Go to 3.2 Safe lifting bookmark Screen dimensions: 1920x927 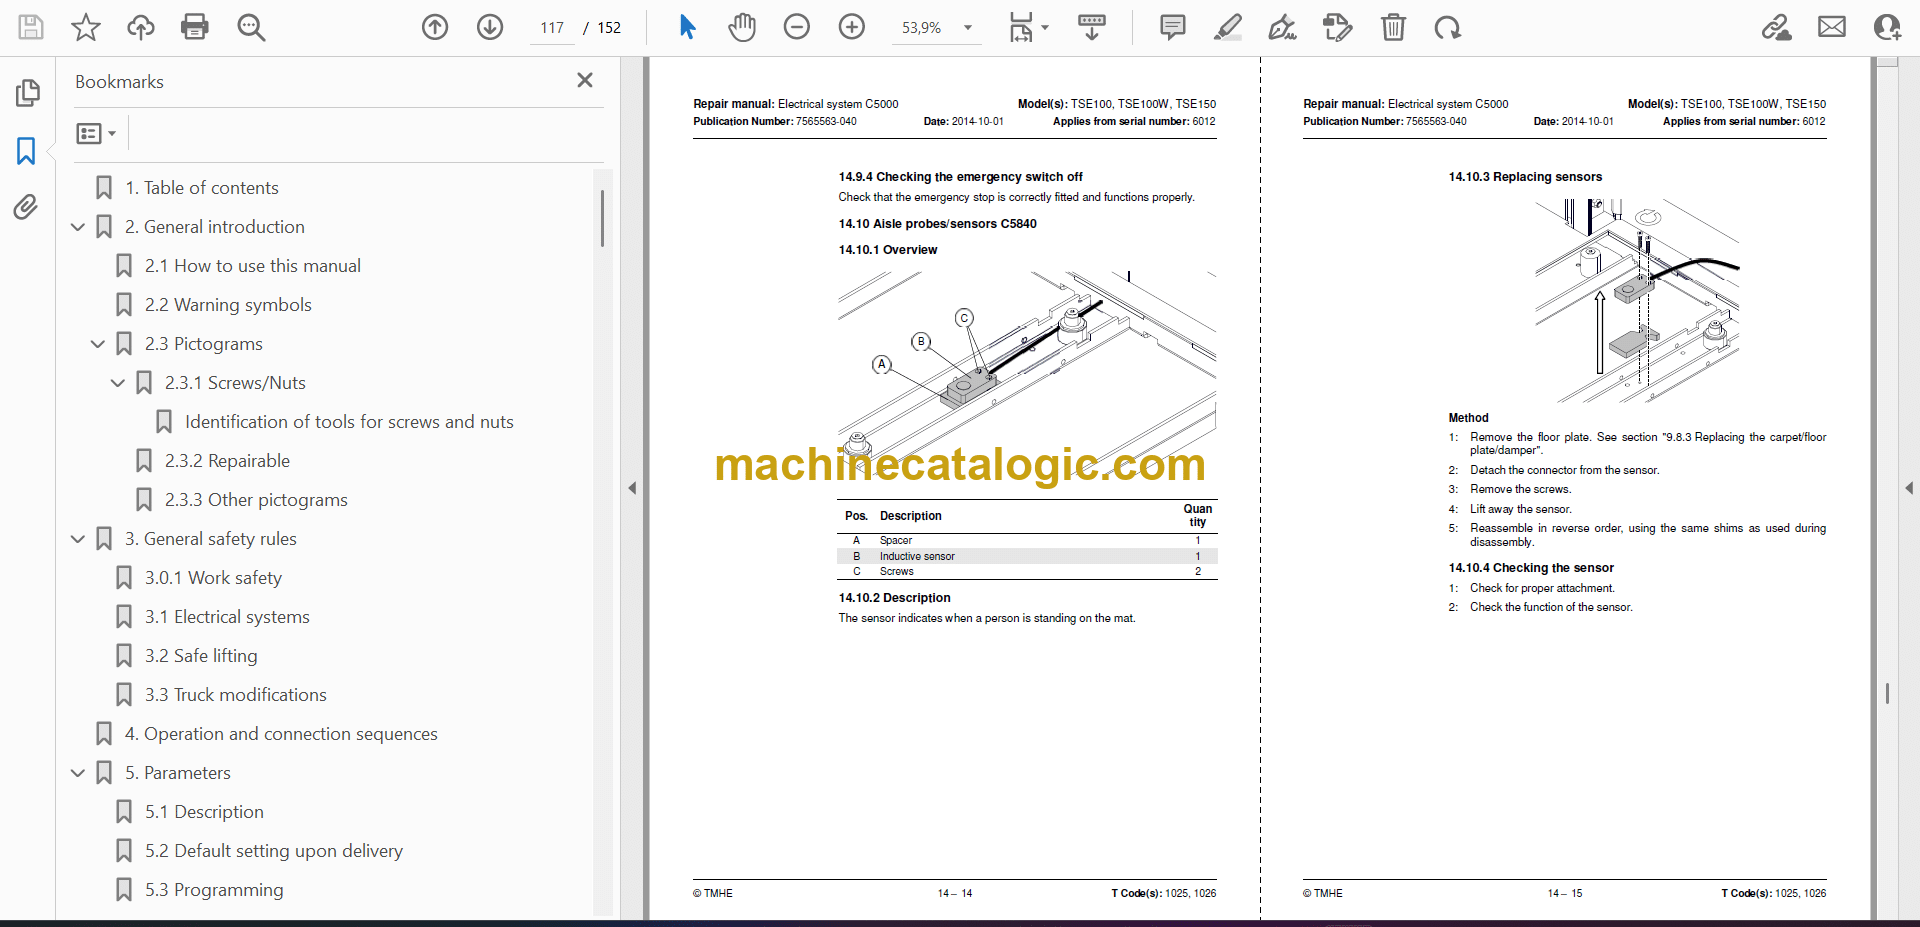pos(201,656)
